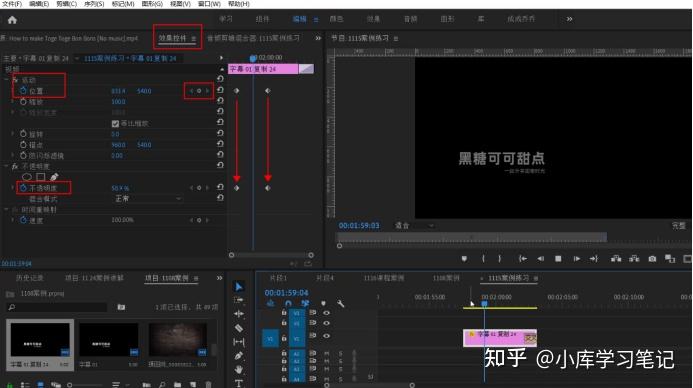Toggle 不透明度 opacity stopwatch animation

tap(23, 188)
